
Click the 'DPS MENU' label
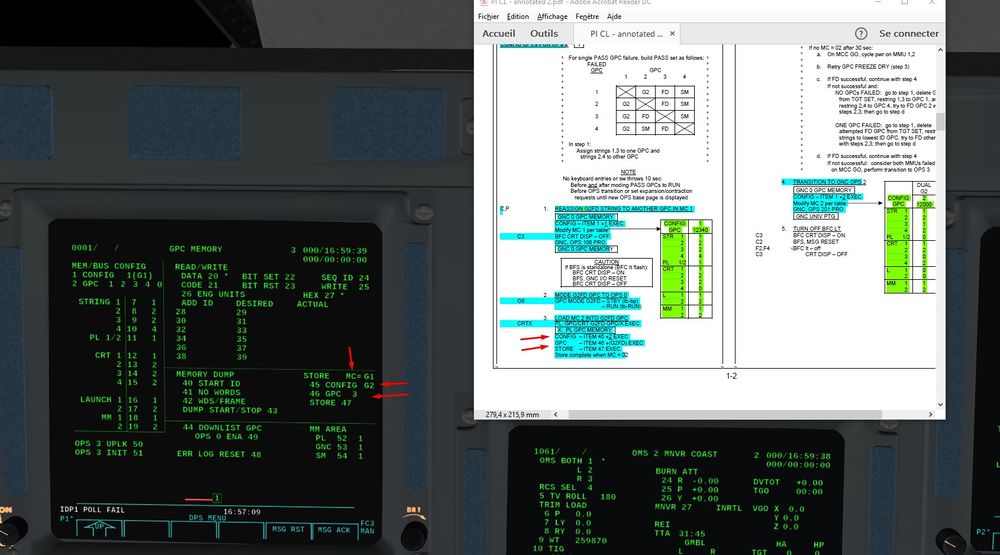pyautogui.click(x=207, y=518)
